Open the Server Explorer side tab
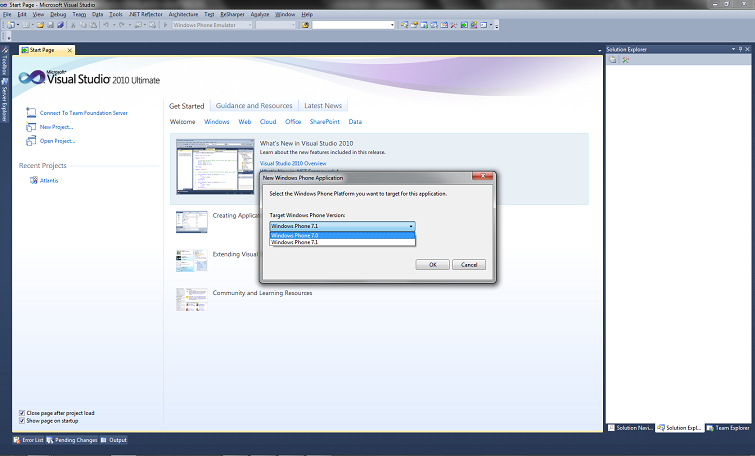The image size is (755, 456). click(x=4, y=100)
